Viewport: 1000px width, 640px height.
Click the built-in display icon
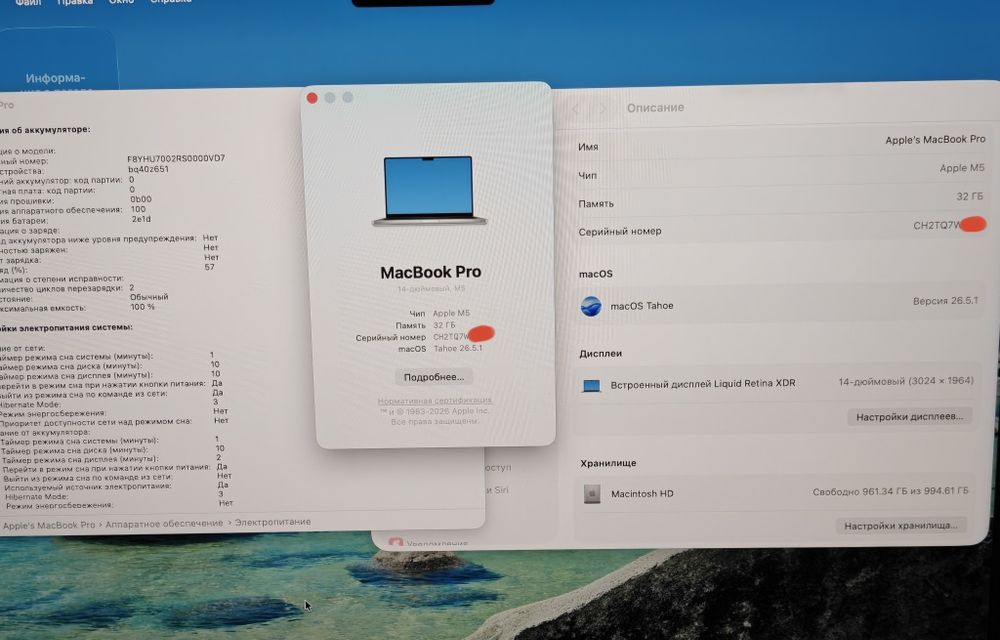tap(591, 386)
